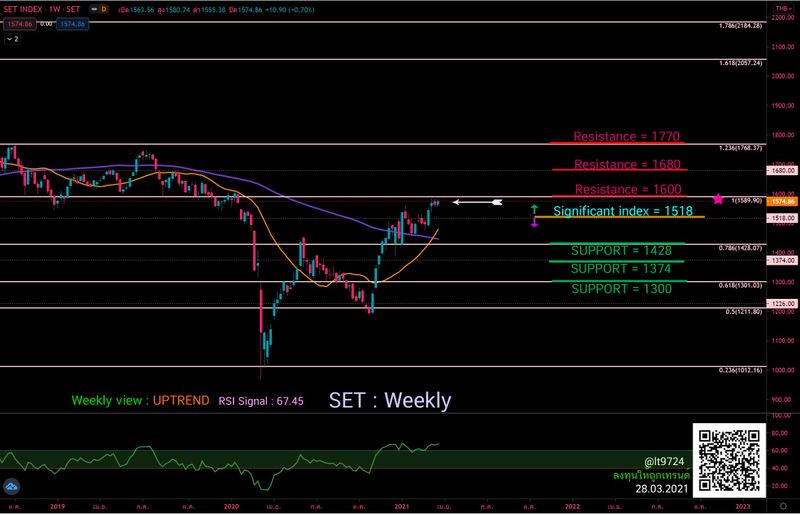The image size is (800, 515).
Task: Click the chart settings gear icon
Action: pos(783,506)
